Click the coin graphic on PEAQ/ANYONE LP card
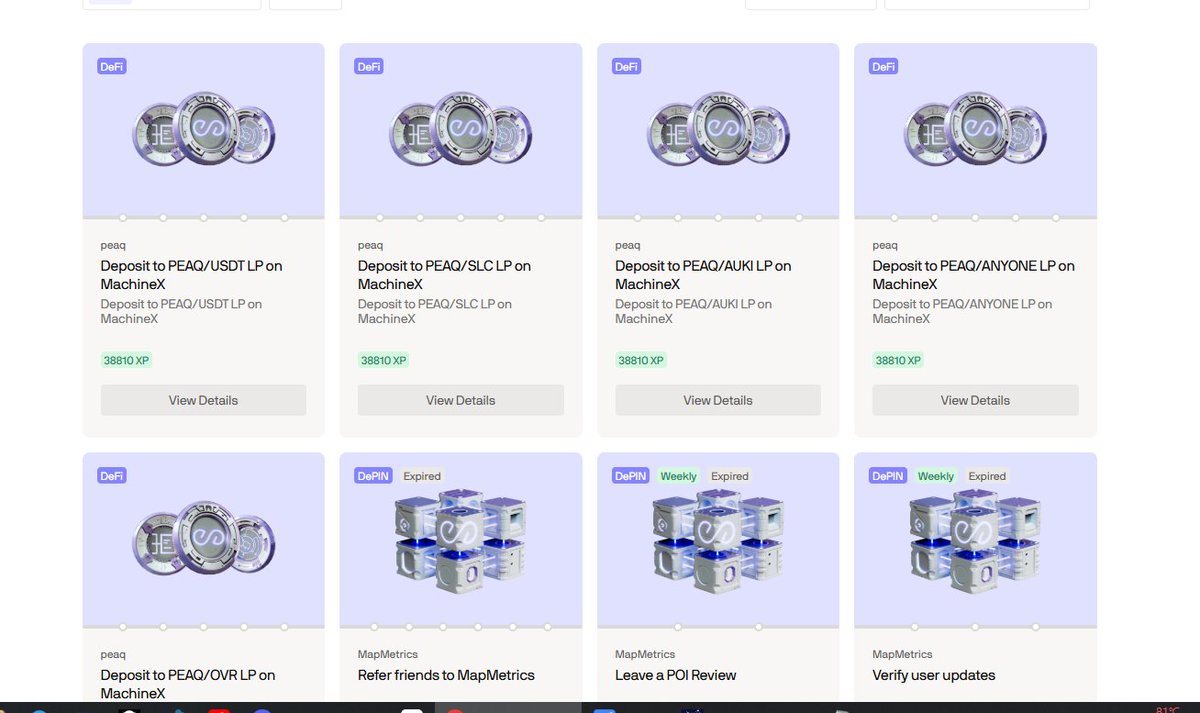 point(975,131)
